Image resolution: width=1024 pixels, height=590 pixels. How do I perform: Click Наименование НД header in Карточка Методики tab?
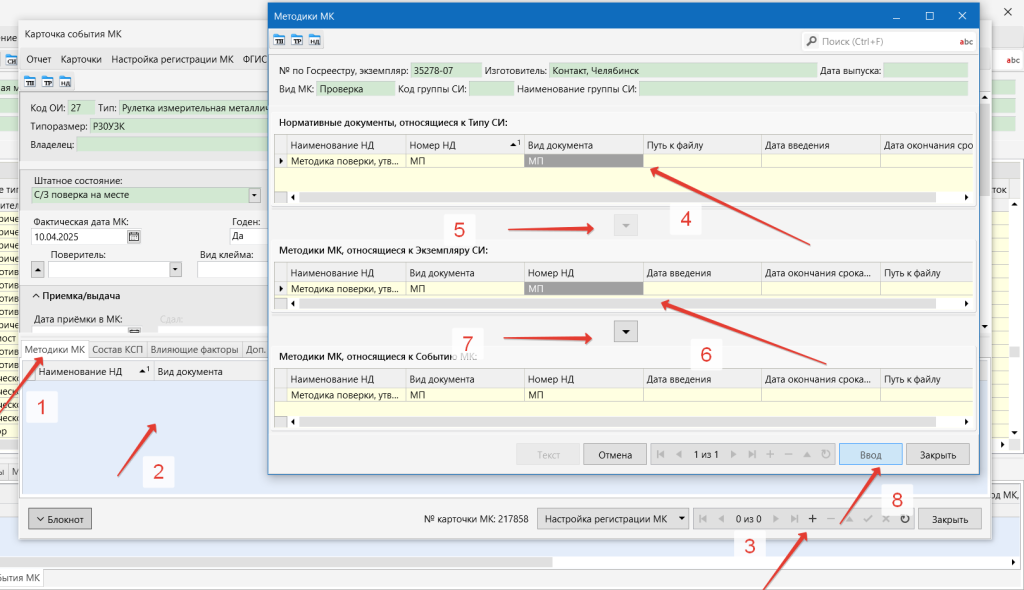93,371
